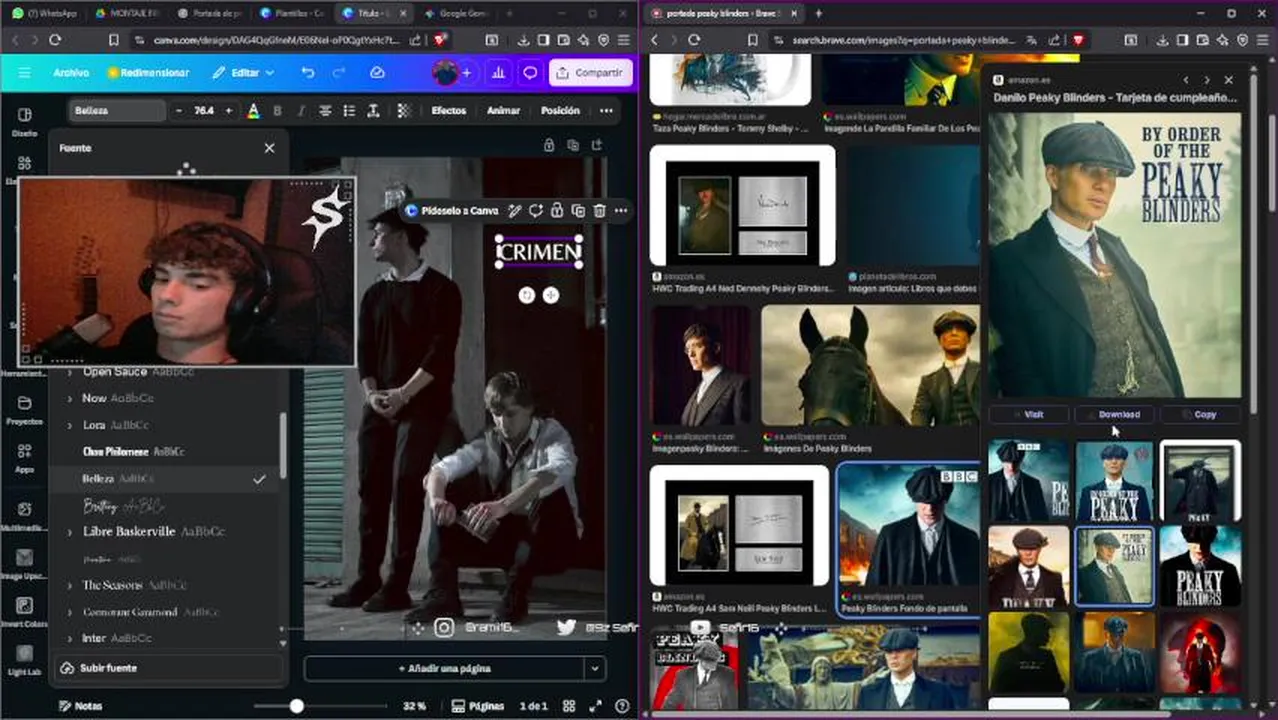Change text alignment in toolbar
Image resolution: width=1278 pixels, height=720 pixels.
(325, 111)
